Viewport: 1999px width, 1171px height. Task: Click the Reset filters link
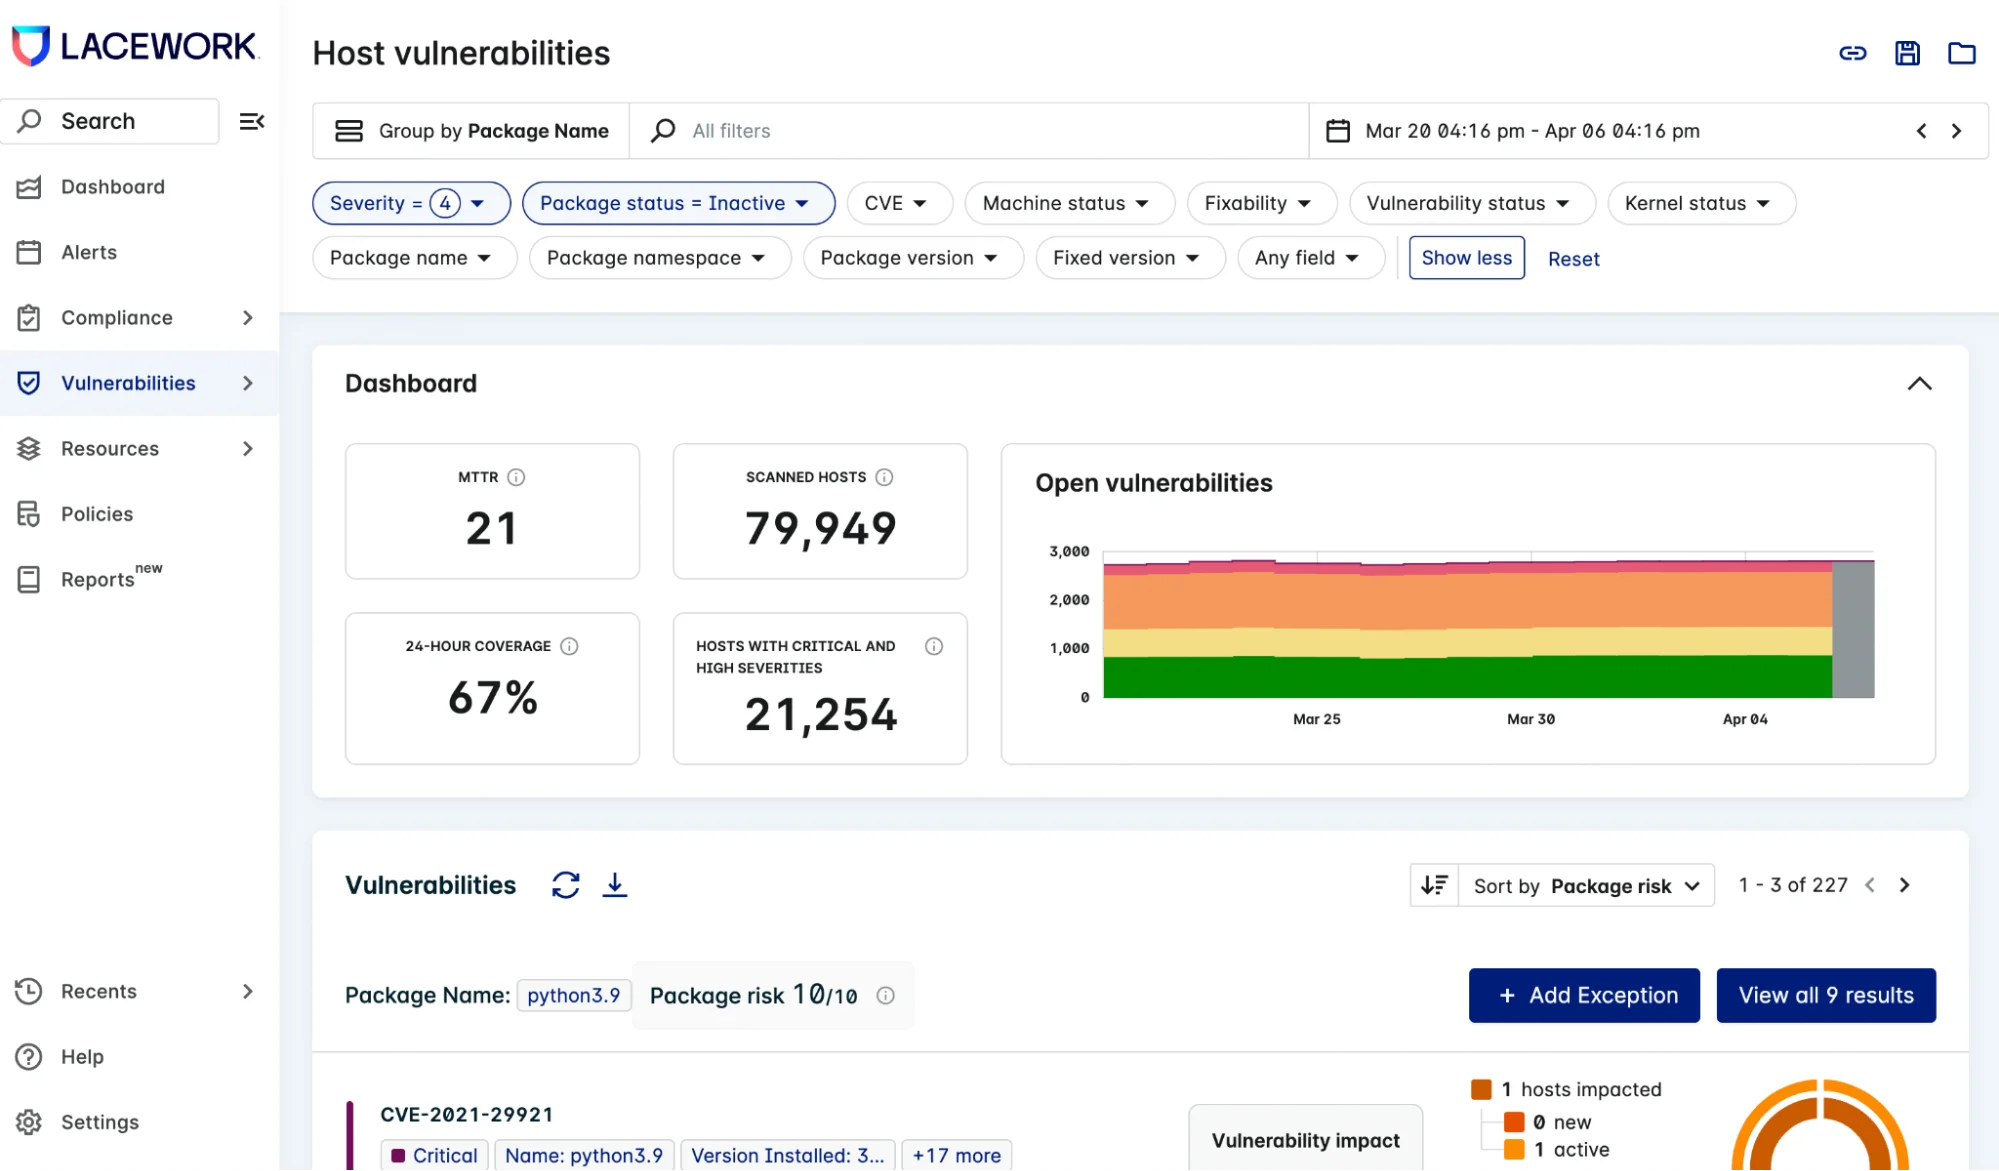1573,259
